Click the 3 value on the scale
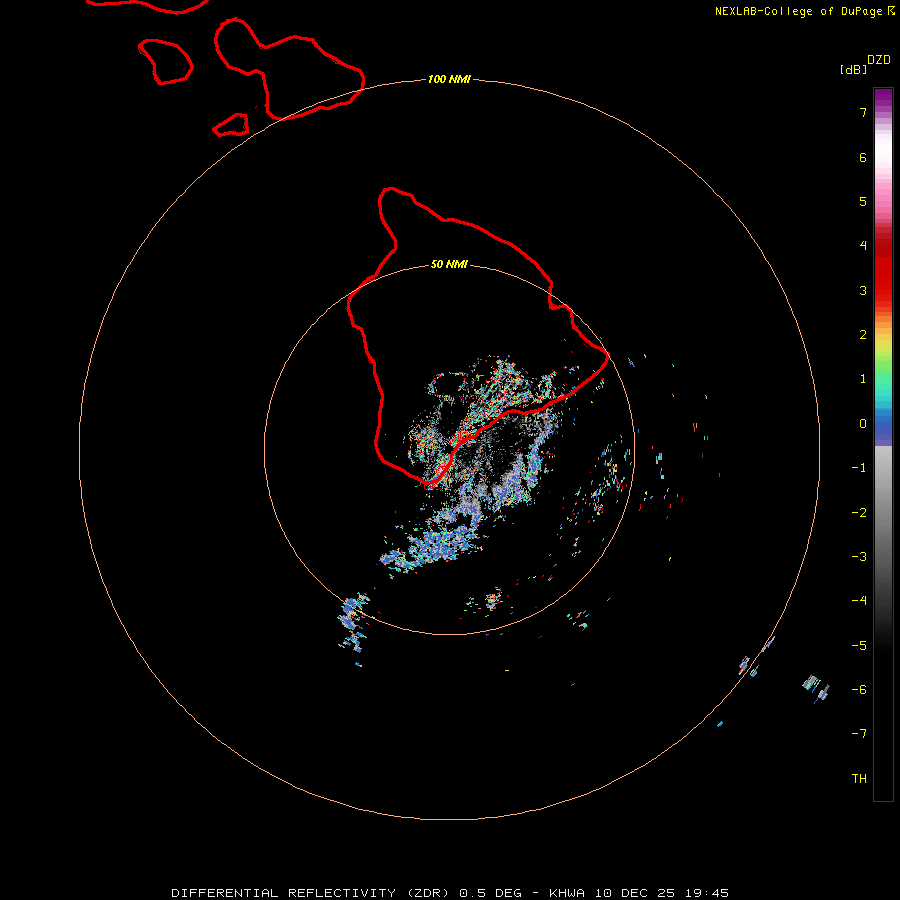This screenshot has width=900, height=900. (x=863, y=290)
